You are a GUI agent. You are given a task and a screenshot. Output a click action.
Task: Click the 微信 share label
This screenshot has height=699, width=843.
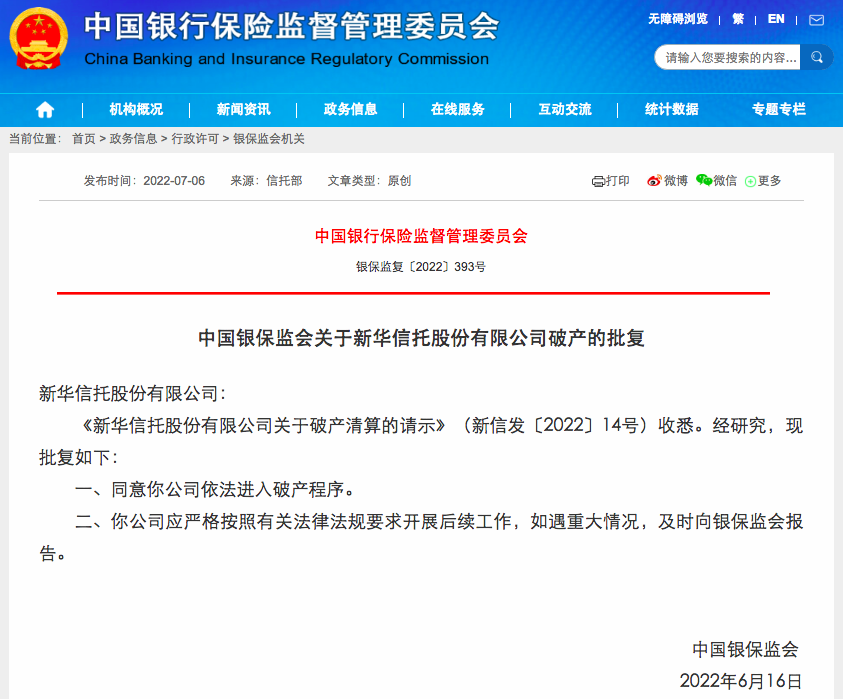click(725, 181)
